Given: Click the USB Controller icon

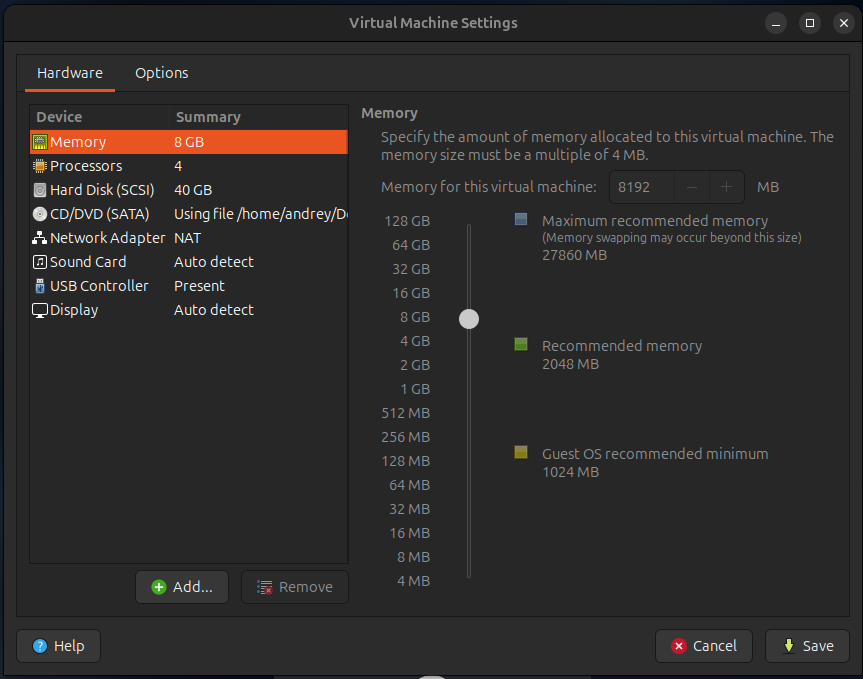Looking at the screenshot, I should [x=40, y=286].
